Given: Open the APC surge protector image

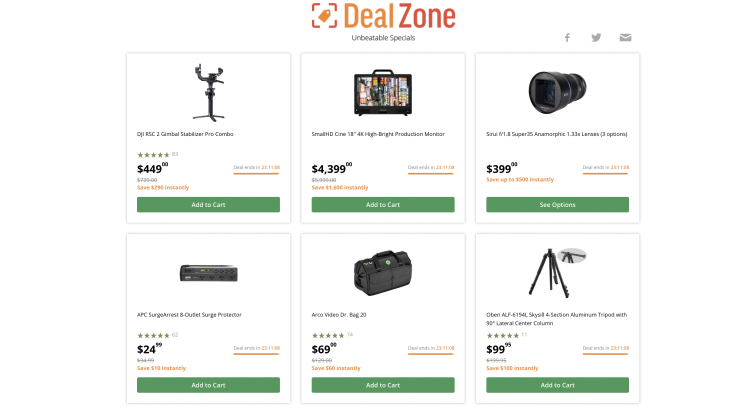Looking at the screenshot, I should 209,273.
